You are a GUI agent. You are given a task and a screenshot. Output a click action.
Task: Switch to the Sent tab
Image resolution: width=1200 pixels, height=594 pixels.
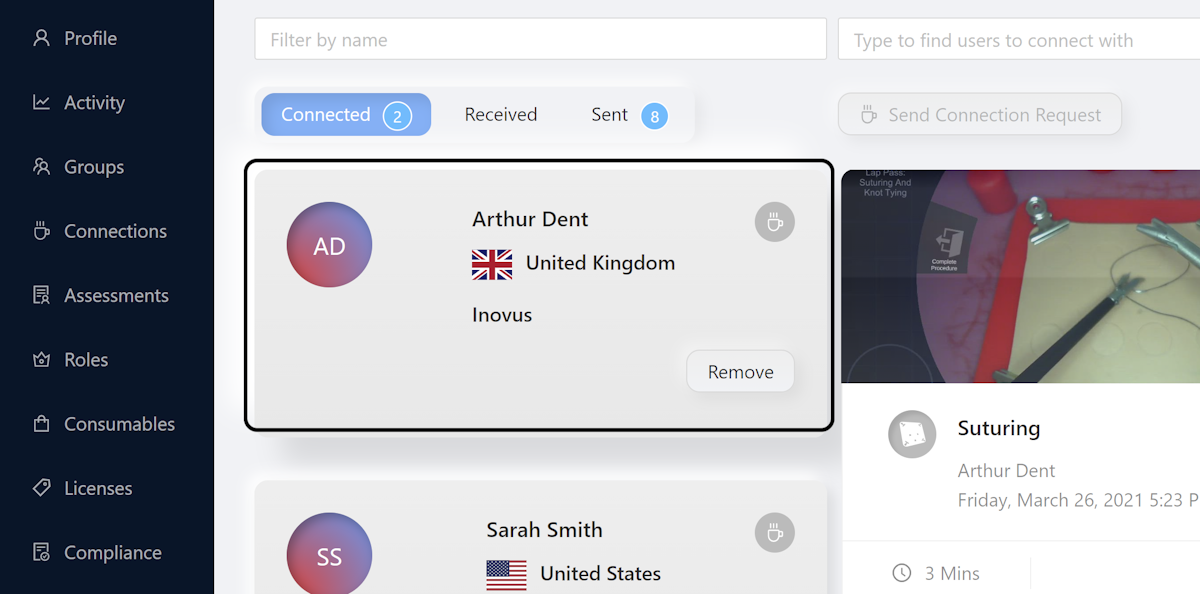tap(629, 115)
